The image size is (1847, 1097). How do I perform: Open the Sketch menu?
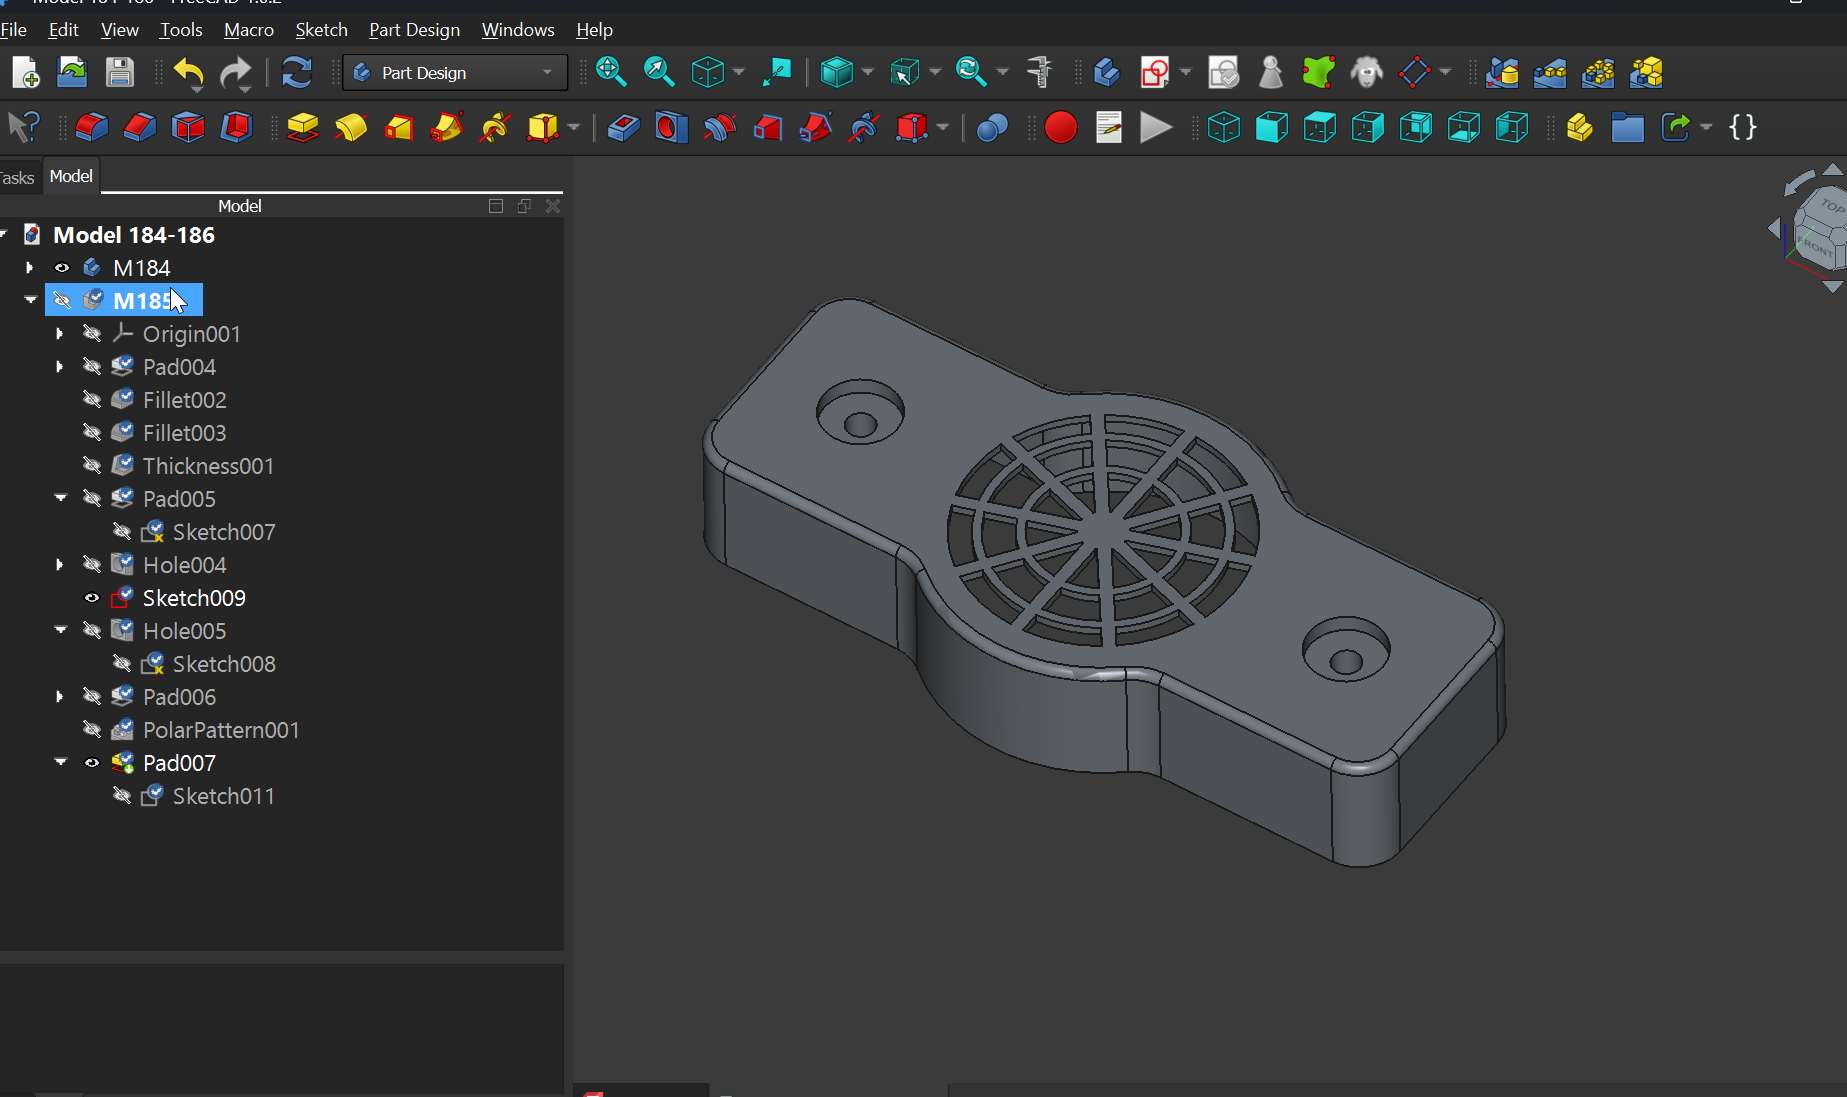pos(321,30)
